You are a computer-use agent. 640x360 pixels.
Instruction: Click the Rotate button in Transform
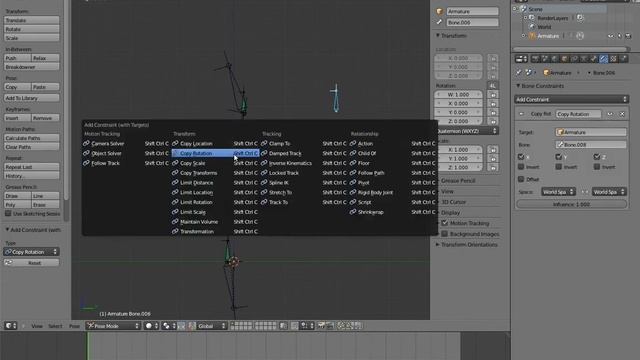(31, 29)
